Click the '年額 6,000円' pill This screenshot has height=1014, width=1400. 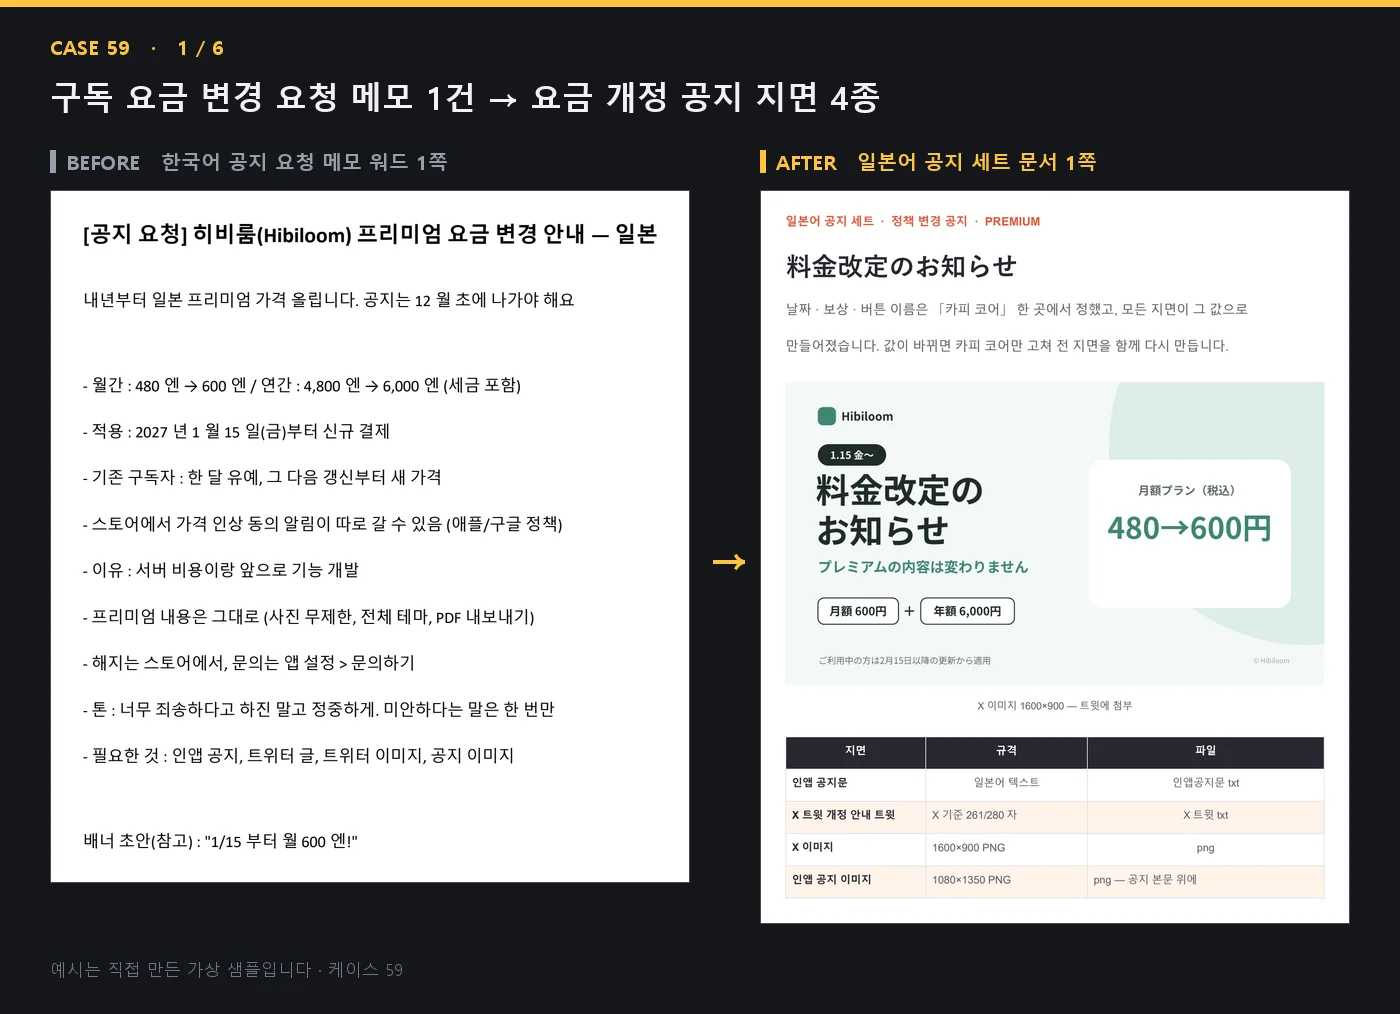click(967, 611)
